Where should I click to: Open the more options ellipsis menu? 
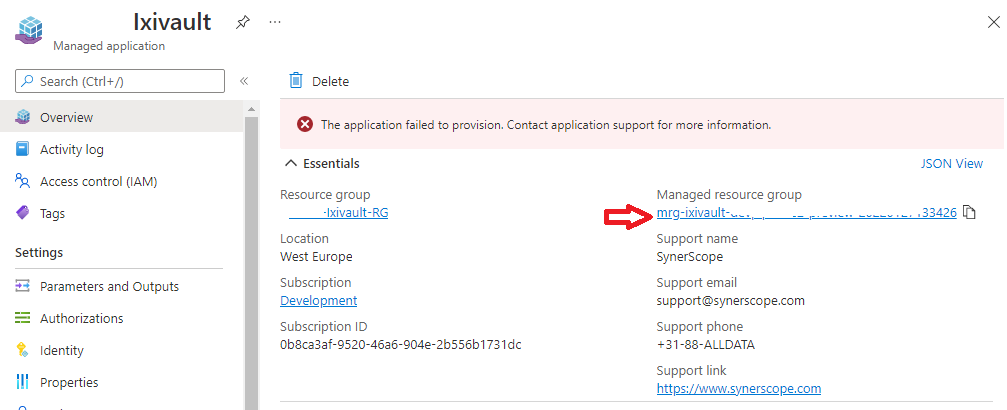275,22
